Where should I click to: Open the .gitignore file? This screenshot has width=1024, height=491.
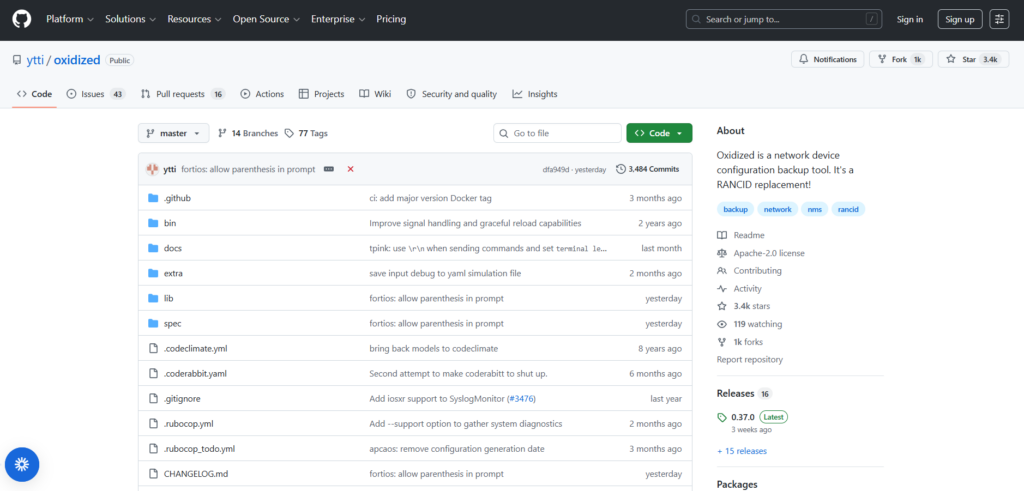(181, 398)
